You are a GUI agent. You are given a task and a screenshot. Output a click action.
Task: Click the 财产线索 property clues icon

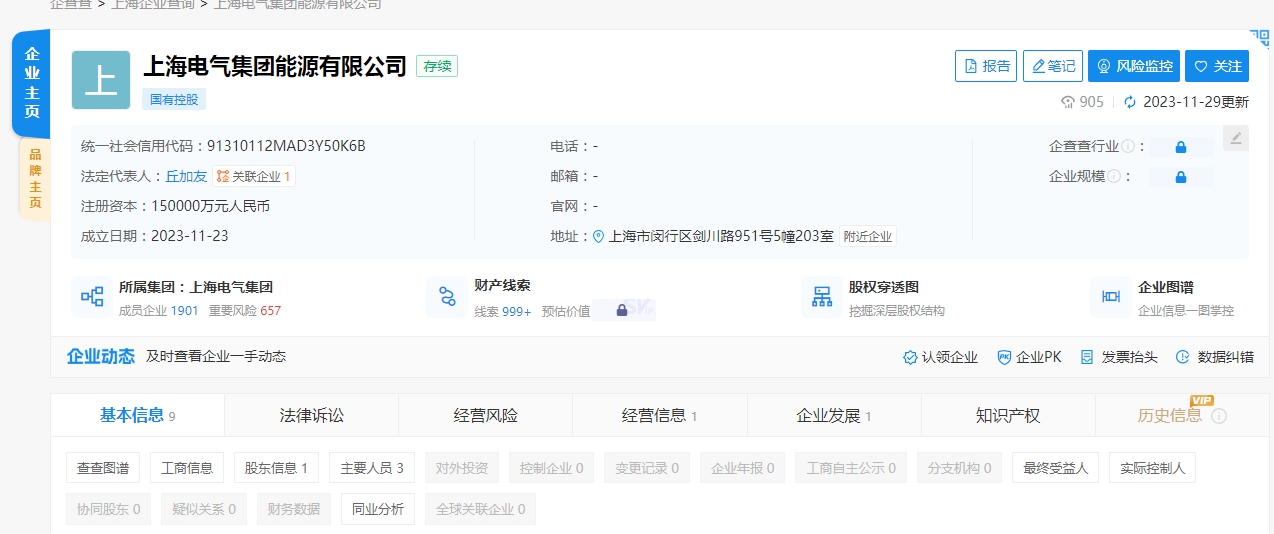coord(446,297)
